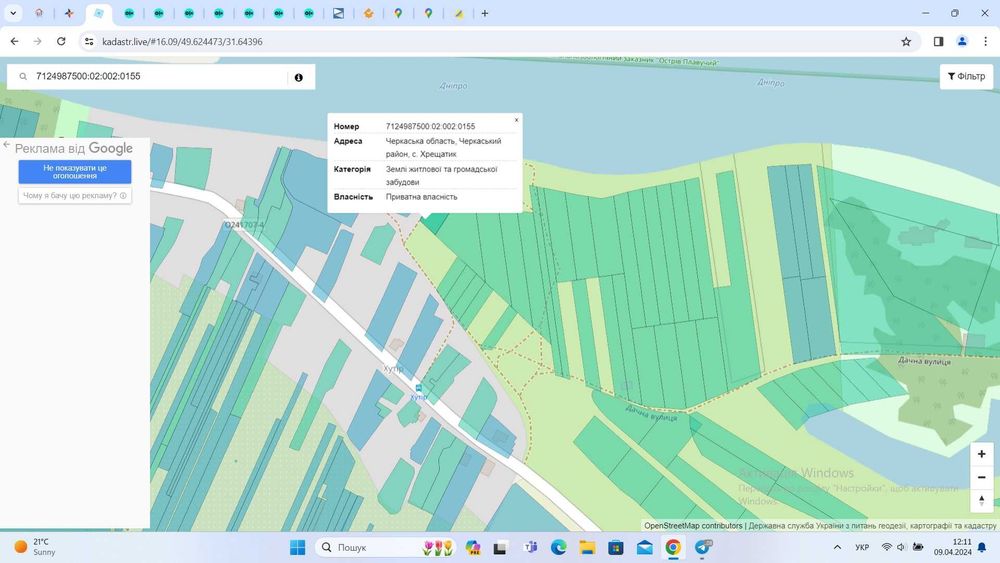1000x563 pixels.
Task: Click the search magnifier icon
Action: [x=23, y=77]
